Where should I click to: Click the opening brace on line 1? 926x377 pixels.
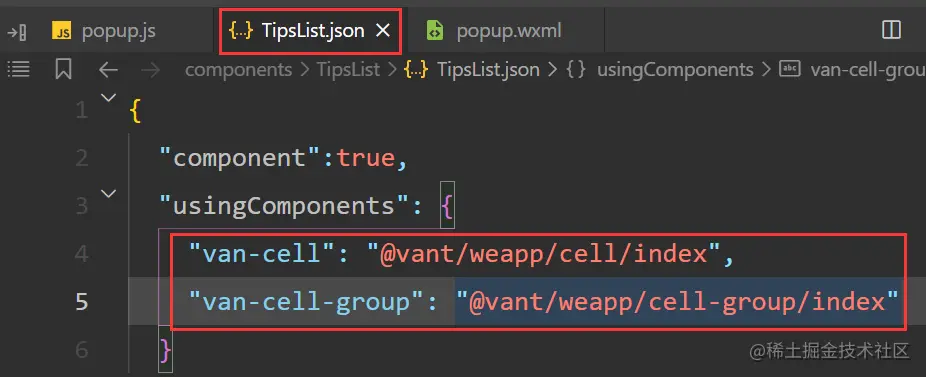pos(136,111)
